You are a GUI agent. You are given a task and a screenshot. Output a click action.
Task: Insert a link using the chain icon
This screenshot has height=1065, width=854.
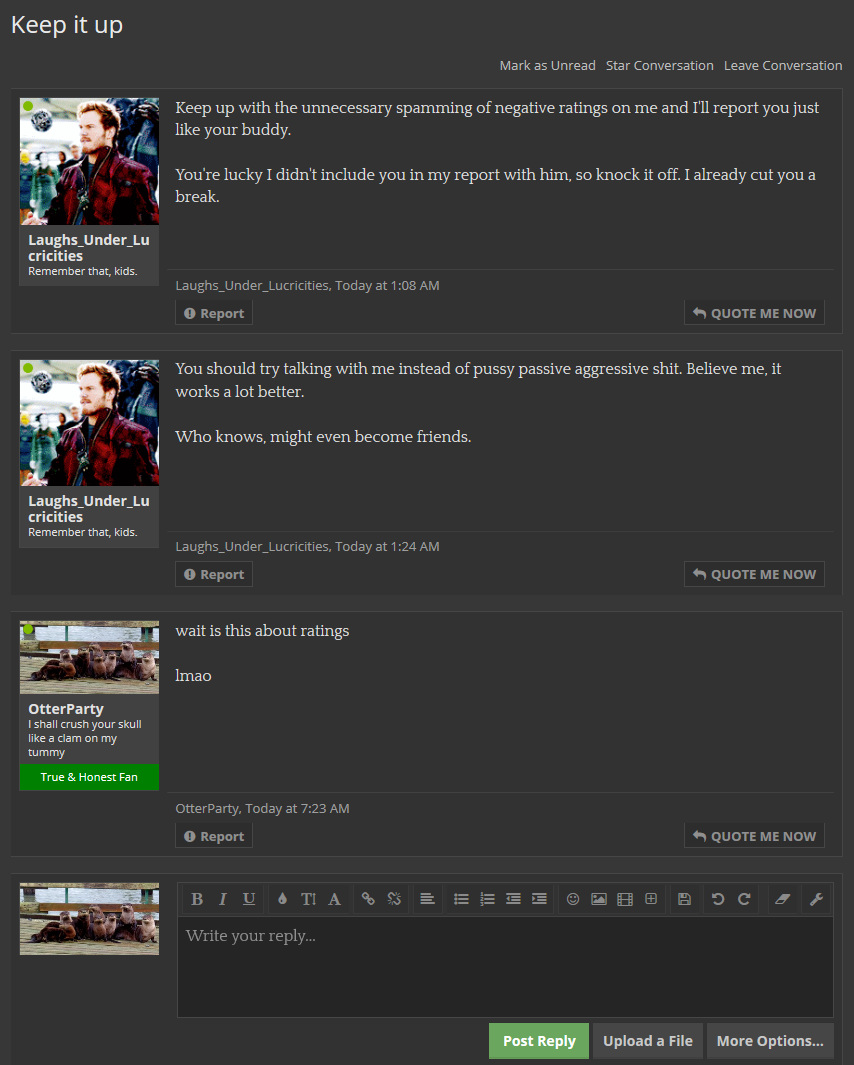pos(368,899)
